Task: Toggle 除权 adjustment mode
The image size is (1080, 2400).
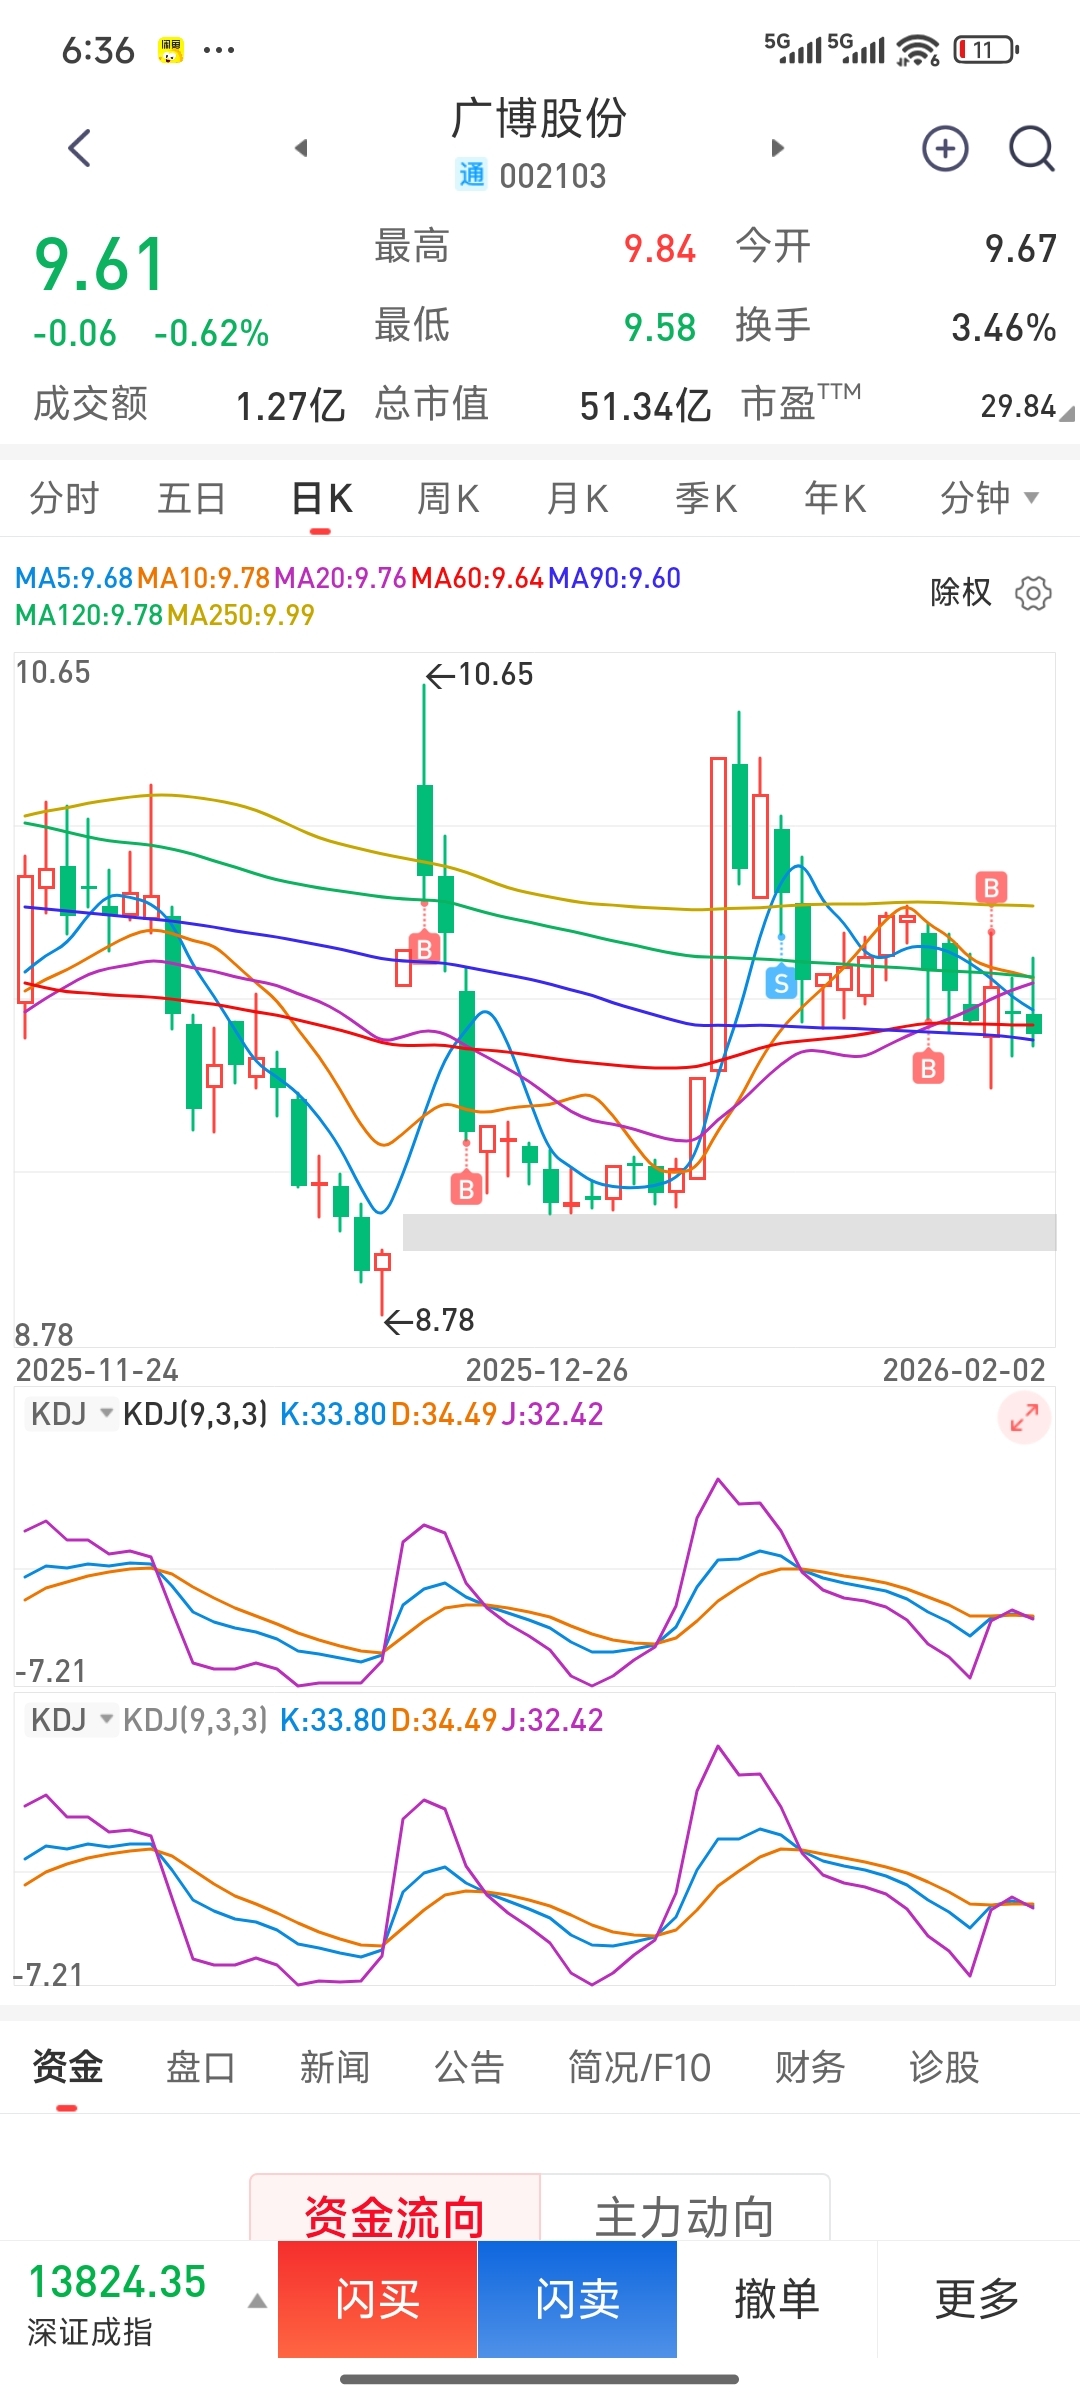Action: 960,592
